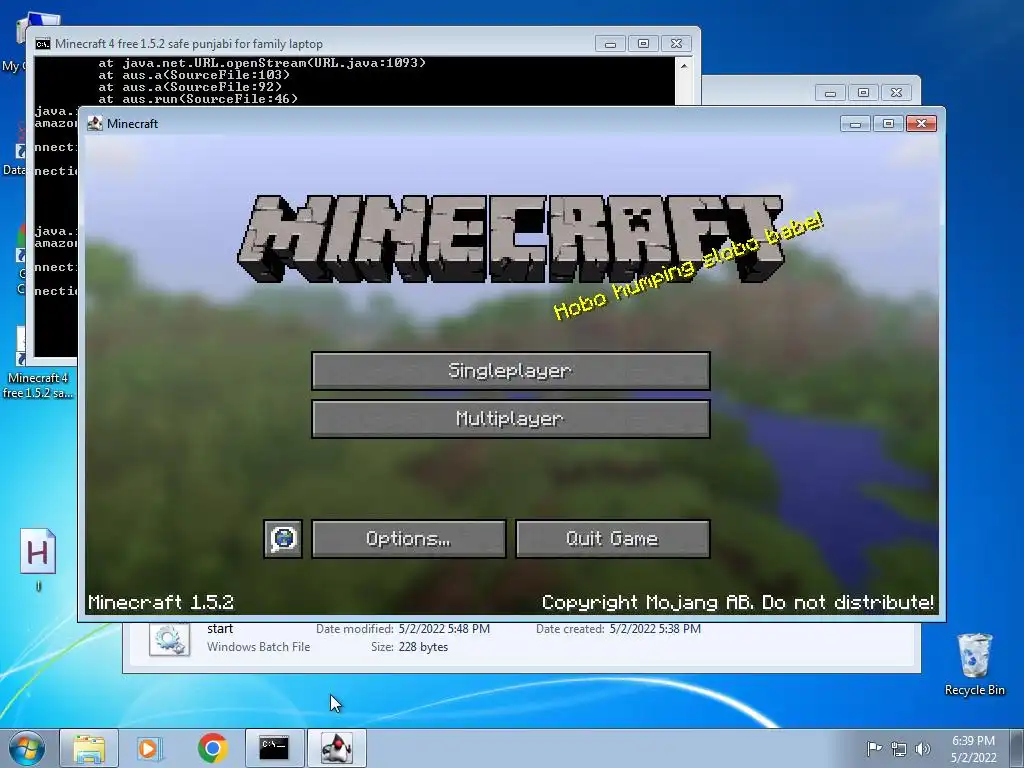Viewport: 1024px width, 768px height.
Task: Close the Minecraft game window
Action: (x=921, y=123)
